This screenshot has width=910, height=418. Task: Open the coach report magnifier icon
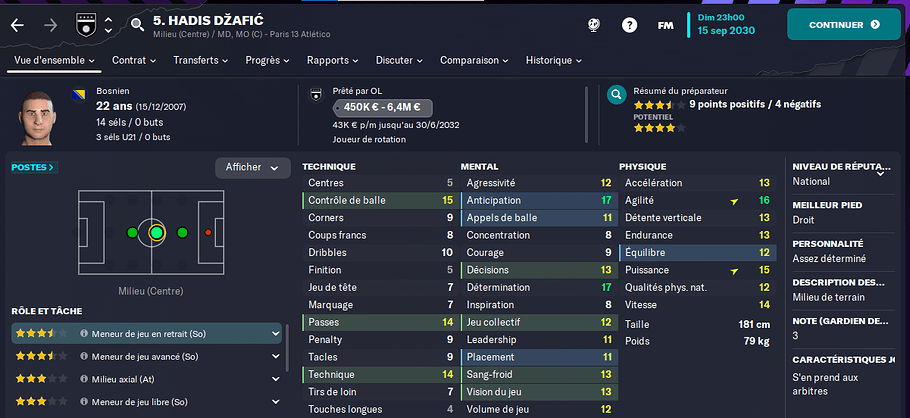tap(616, 94)
